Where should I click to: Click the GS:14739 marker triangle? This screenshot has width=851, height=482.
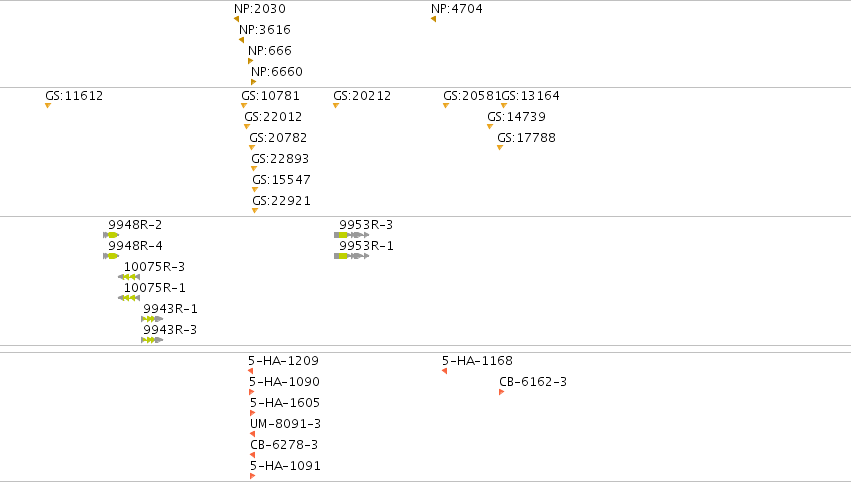490,126
